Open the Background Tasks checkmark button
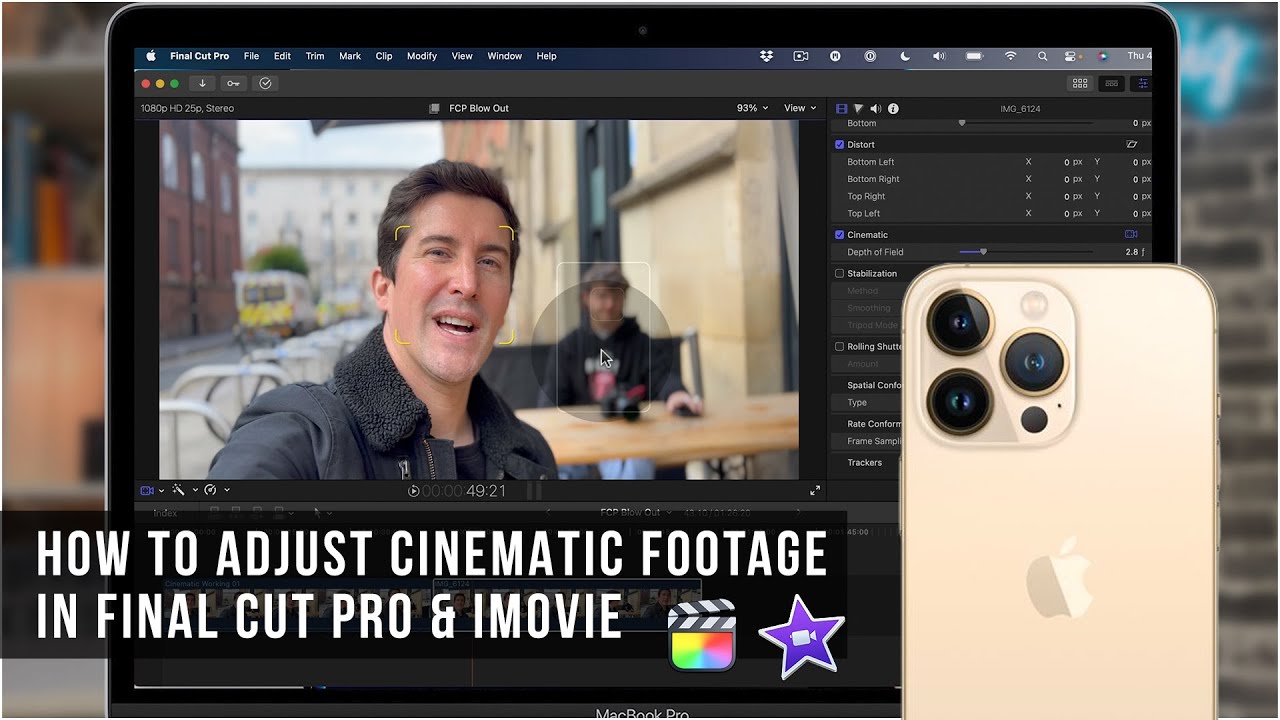 (x=265, y=84)
